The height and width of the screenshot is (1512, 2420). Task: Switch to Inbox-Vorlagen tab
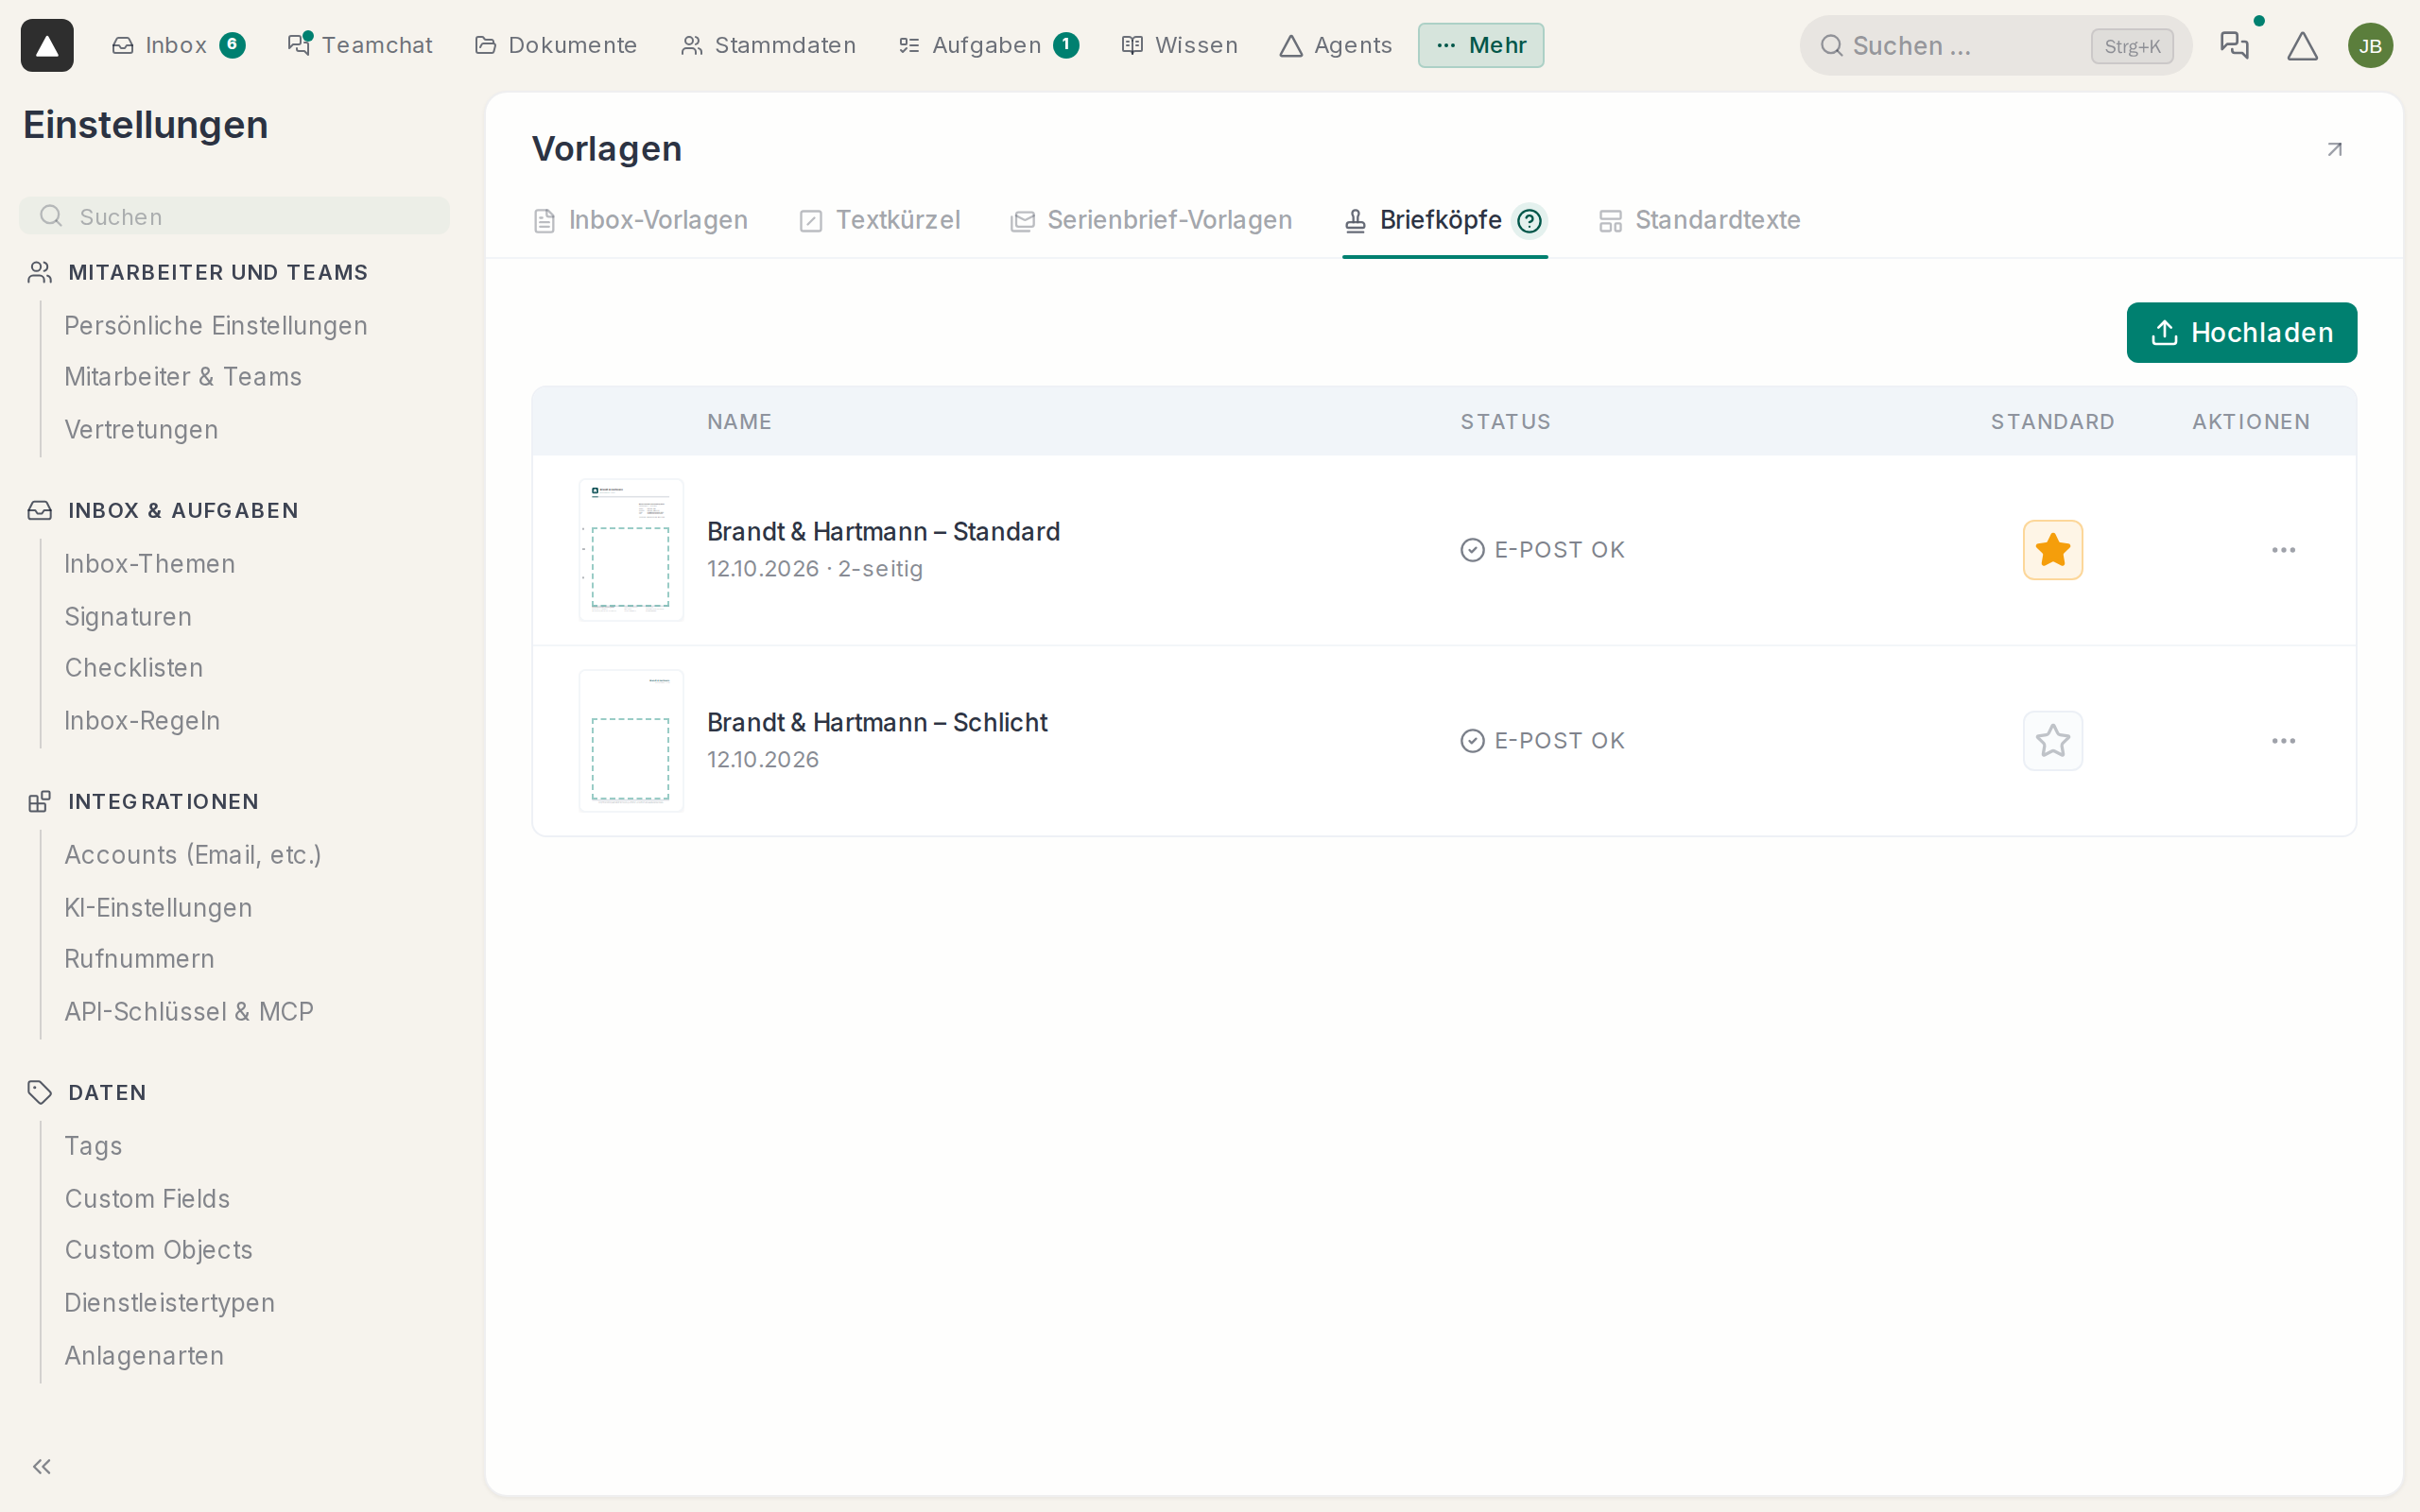640,220
